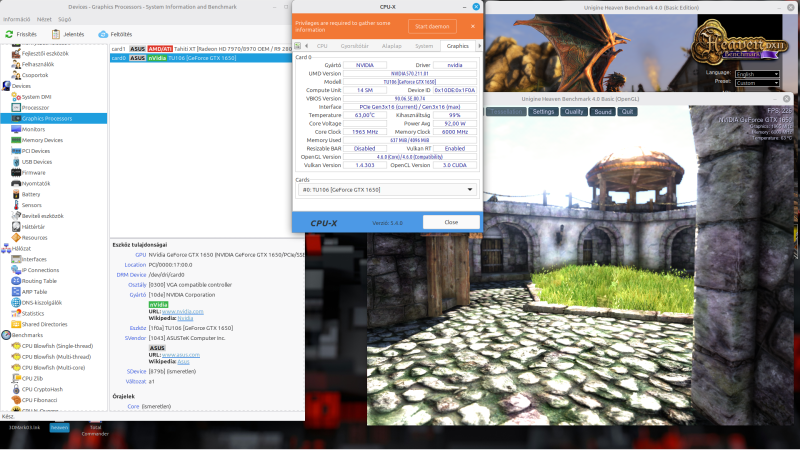
Task: Click the Frissítés refresh icon
Action: coord(9,34)
